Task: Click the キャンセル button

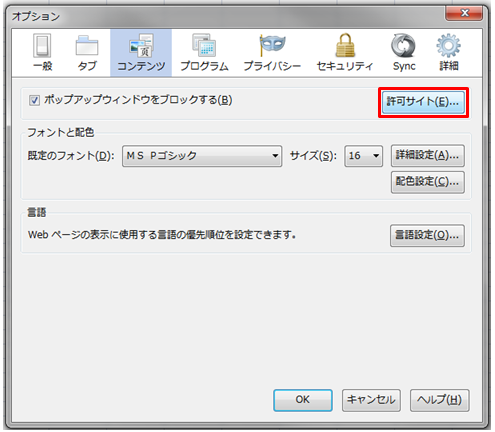Action: [371, 400]
